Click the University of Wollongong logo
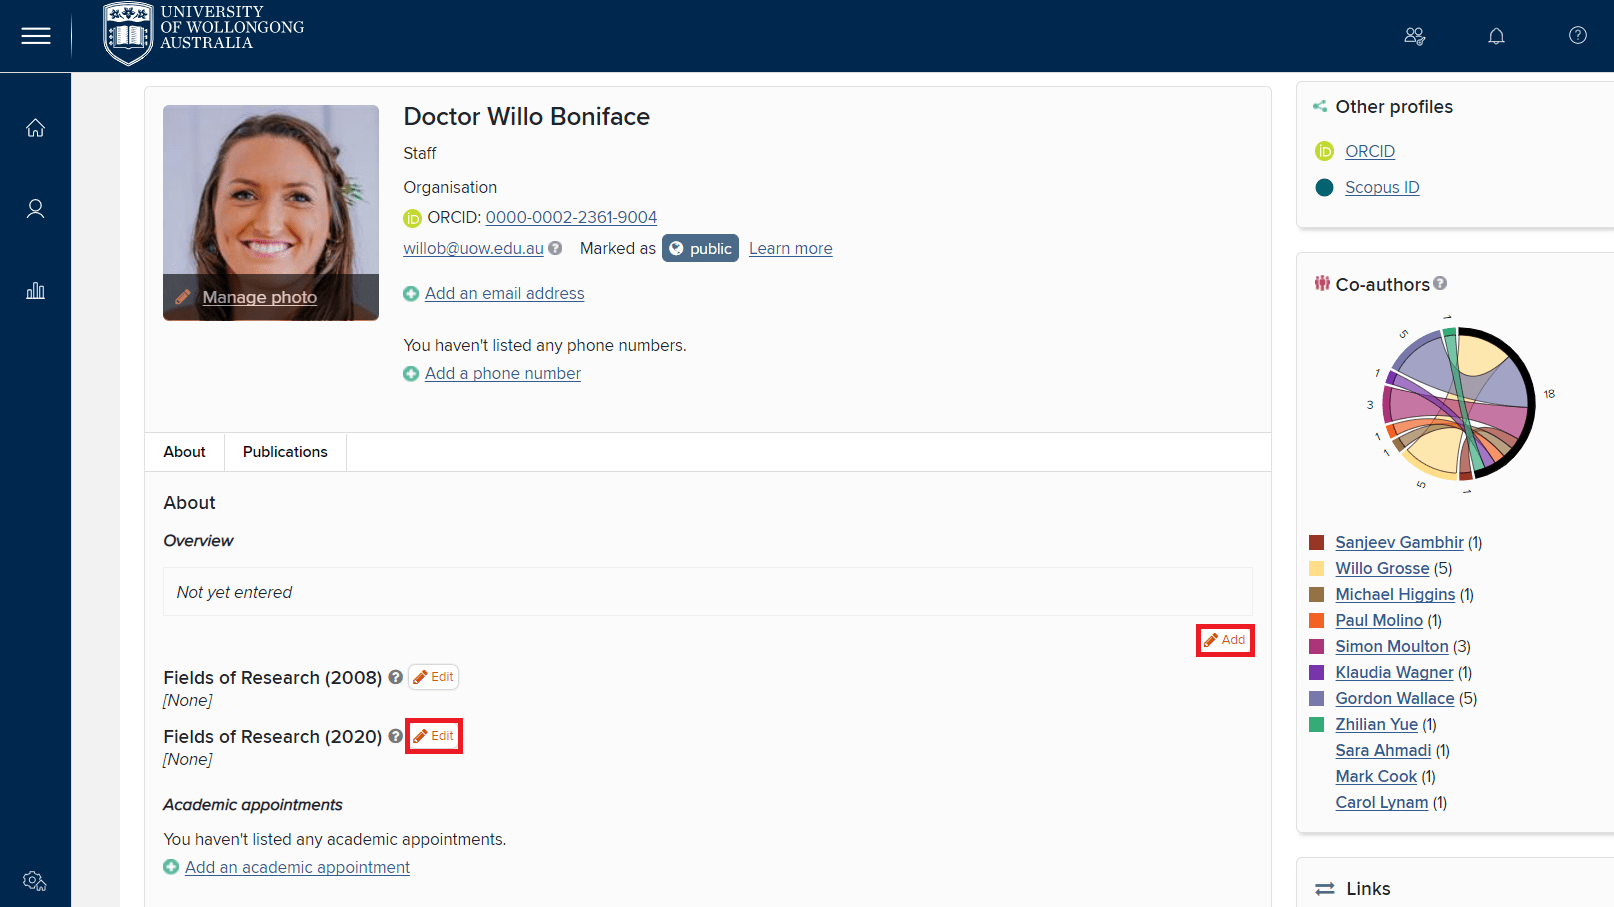The height and width of the screenshot is (907, 1614). point(204,34)
